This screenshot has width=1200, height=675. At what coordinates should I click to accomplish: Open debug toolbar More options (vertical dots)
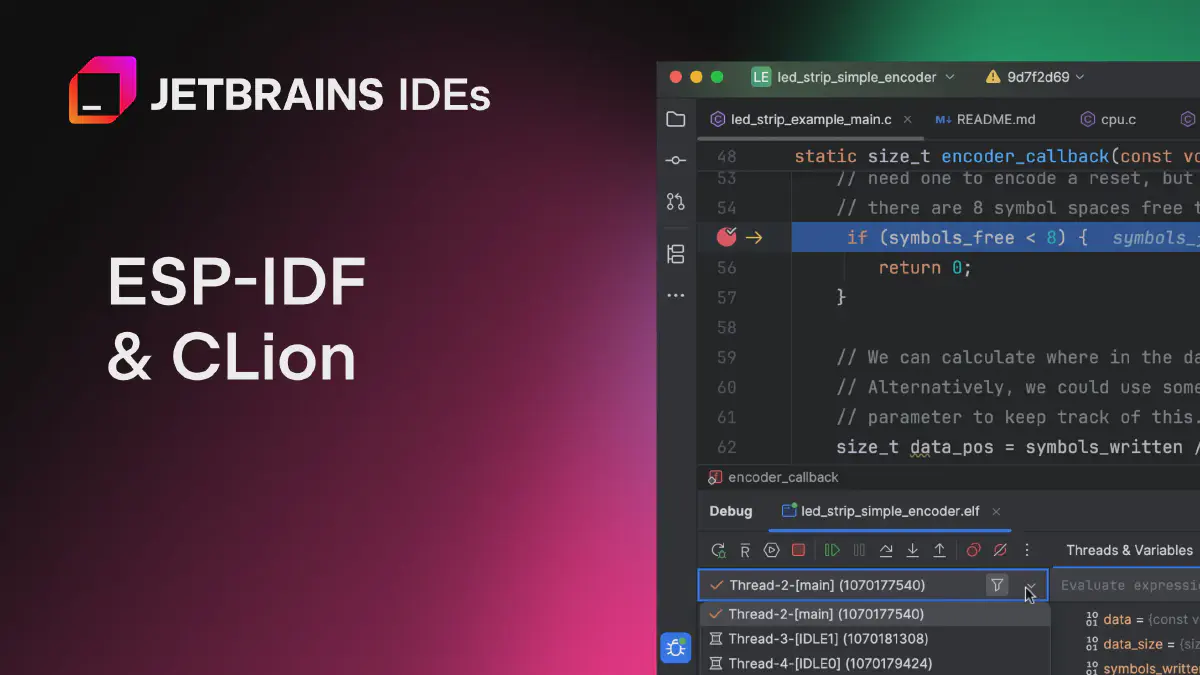click(x=1027, y=550)
